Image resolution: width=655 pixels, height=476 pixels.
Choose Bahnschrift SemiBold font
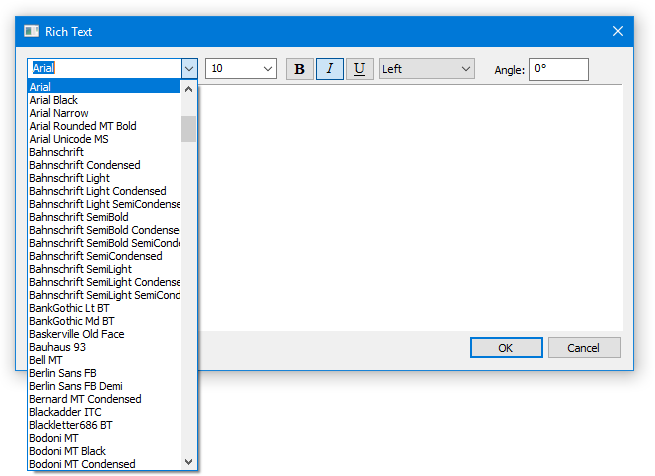[x=104, y=217]
